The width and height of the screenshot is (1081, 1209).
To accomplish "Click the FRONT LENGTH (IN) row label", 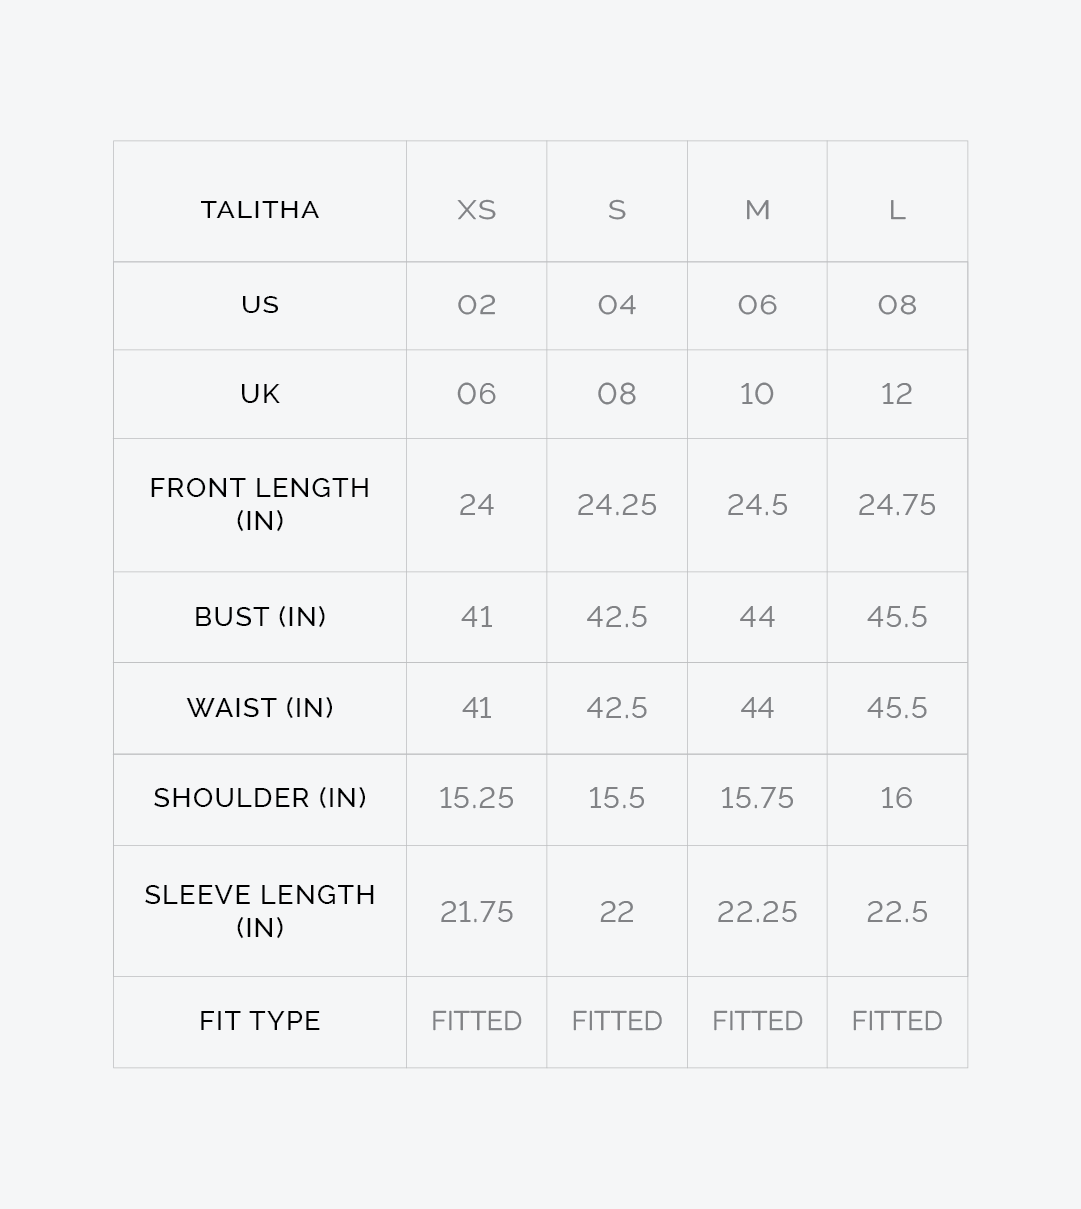I will 260,504.
